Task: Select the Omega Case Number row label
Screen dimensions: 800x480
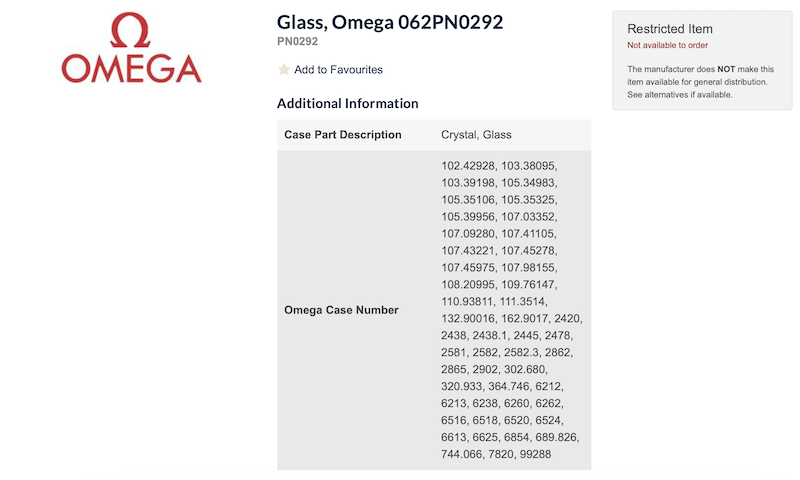Action: [x=342, y=310]
